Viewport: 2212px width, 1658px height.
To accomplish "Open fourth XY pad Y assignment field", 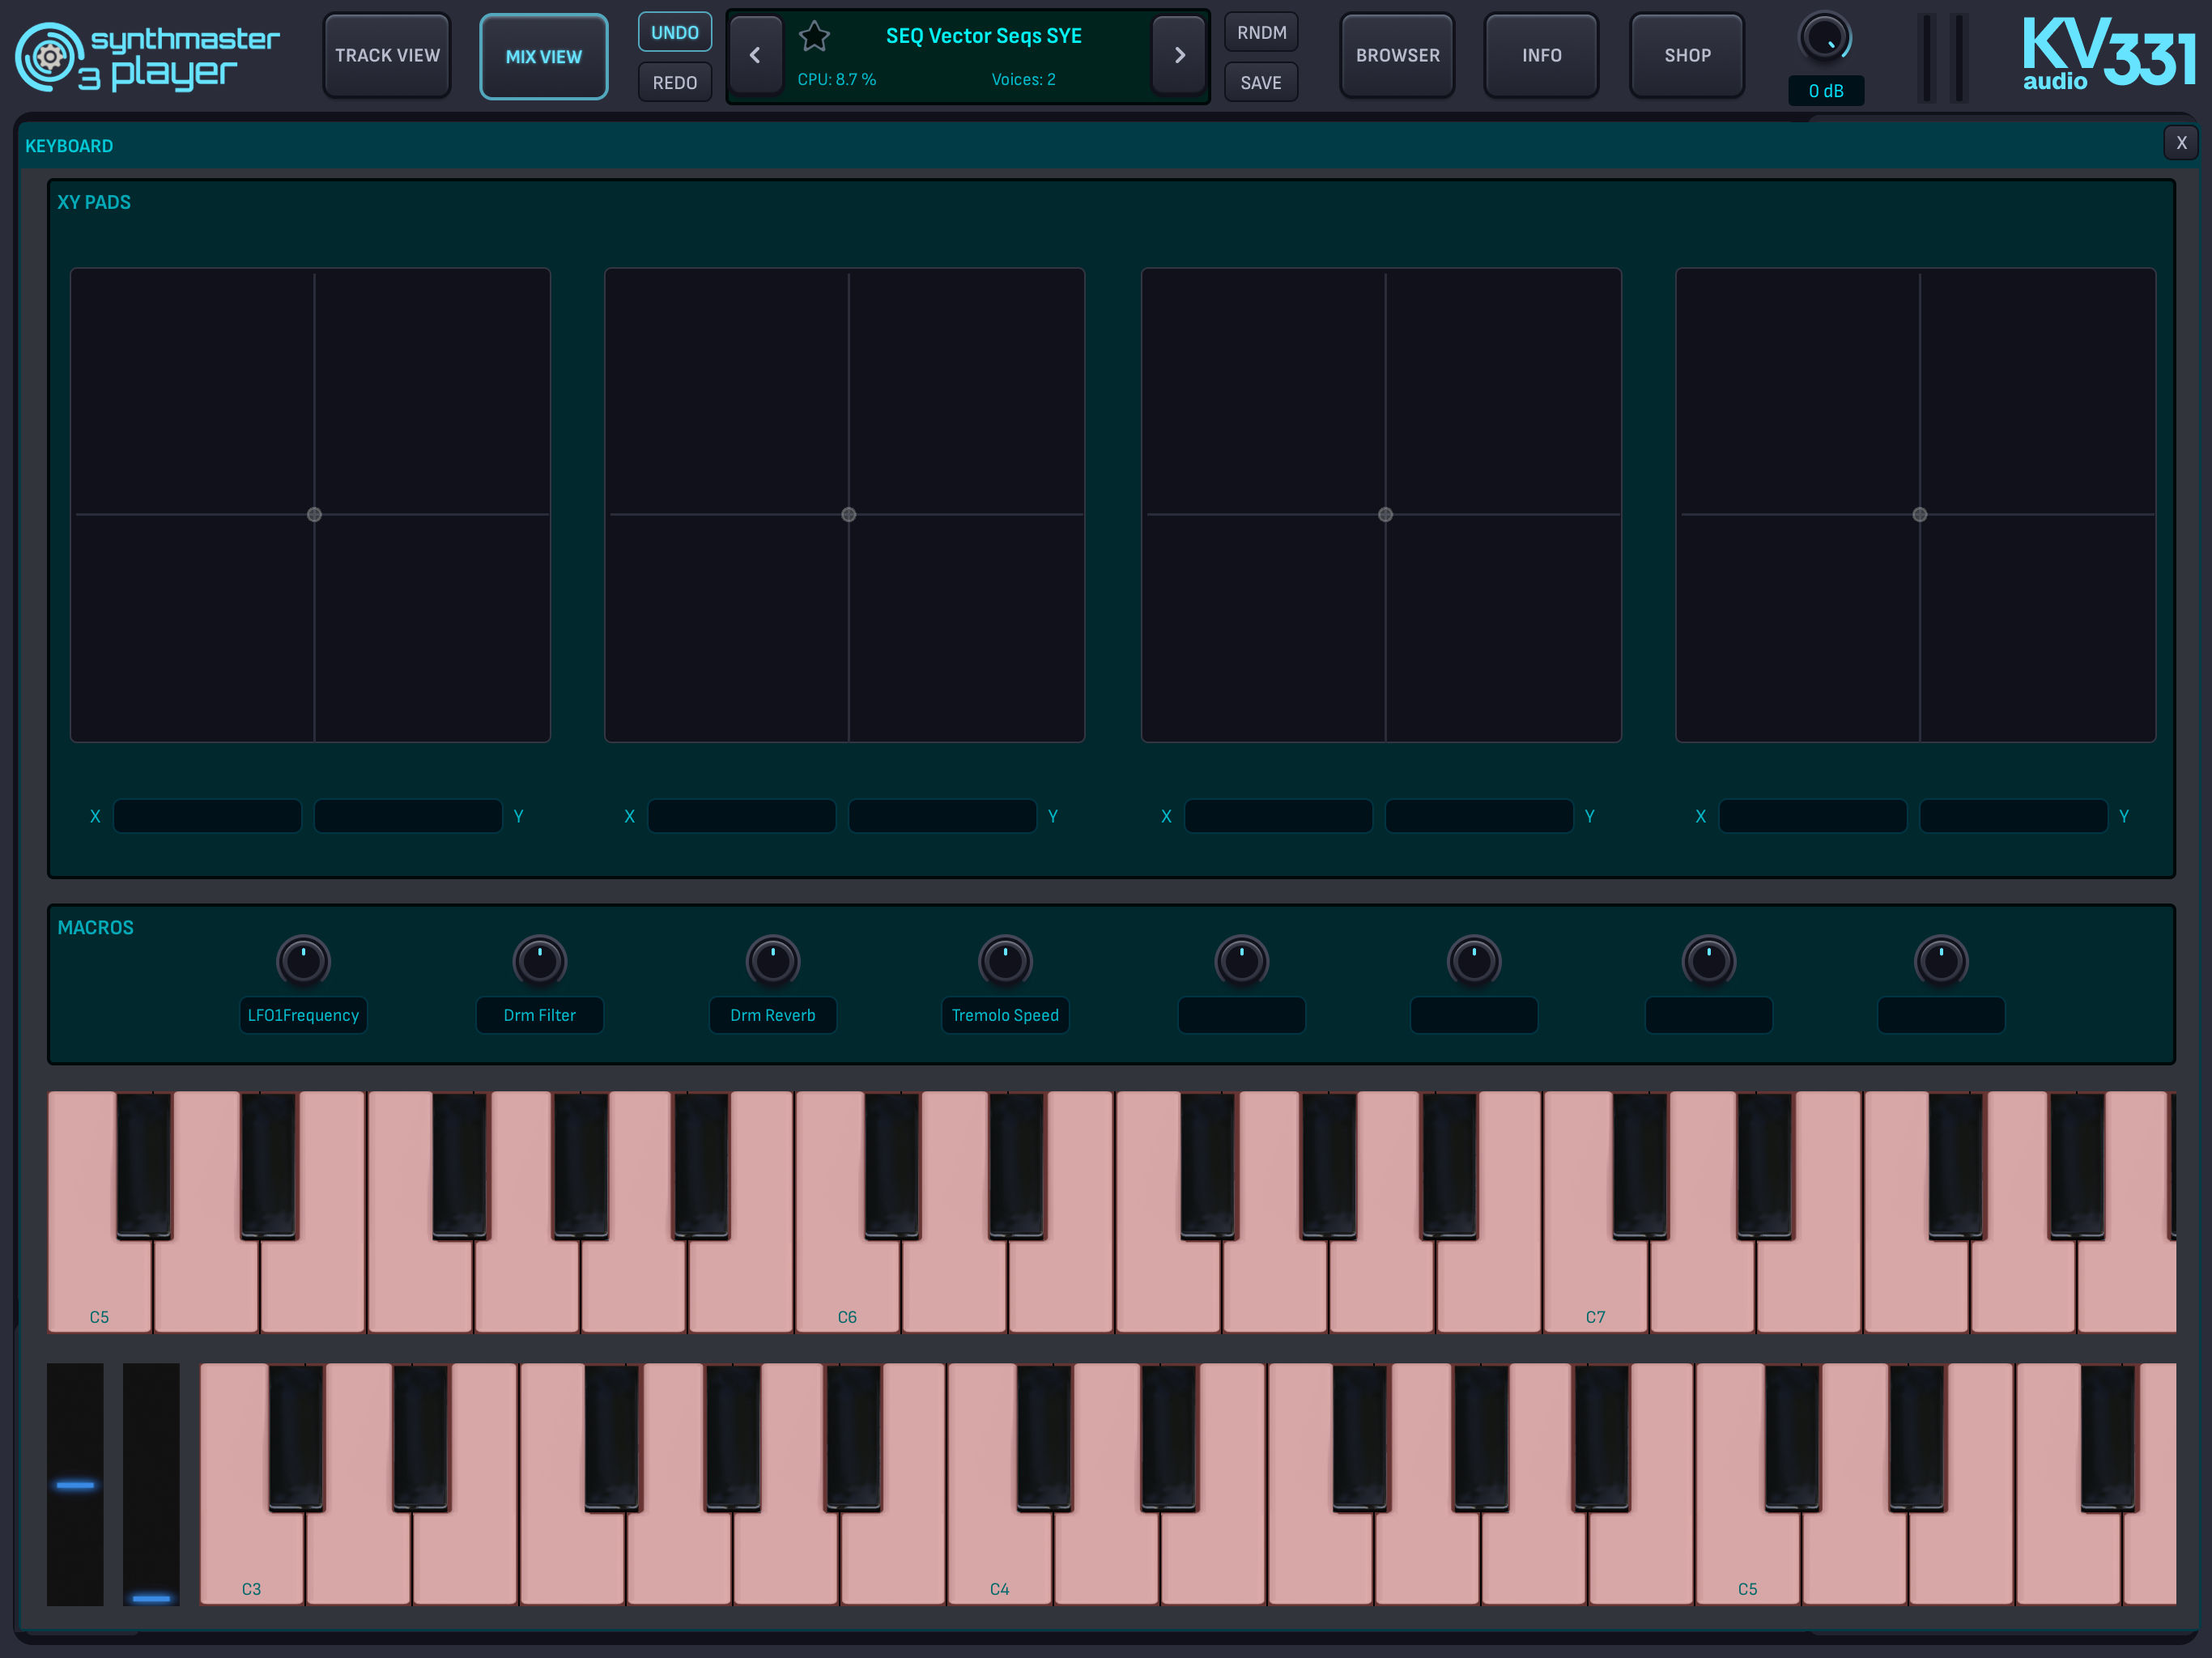I will pyautogui.click(x=2013, y=816).
